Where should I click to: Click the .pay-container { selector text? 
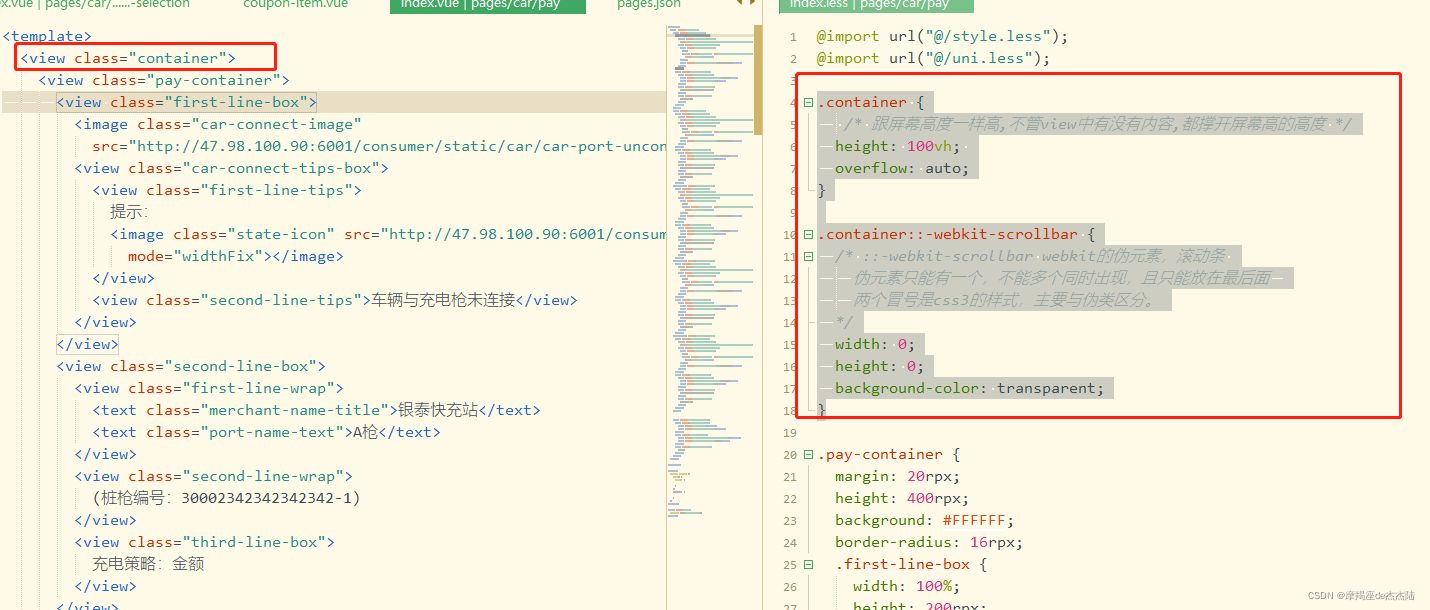click(x=889, y=454)
